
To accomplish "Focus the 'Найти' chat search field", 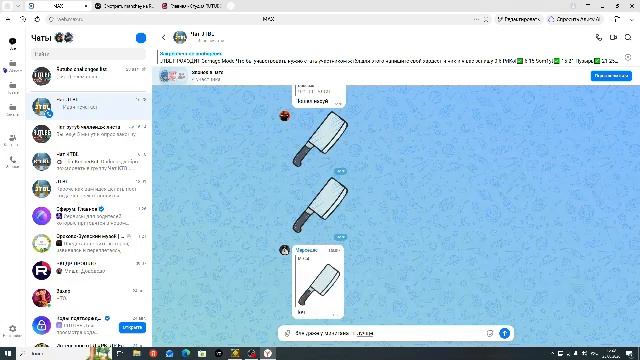I will tap(88, 54).
